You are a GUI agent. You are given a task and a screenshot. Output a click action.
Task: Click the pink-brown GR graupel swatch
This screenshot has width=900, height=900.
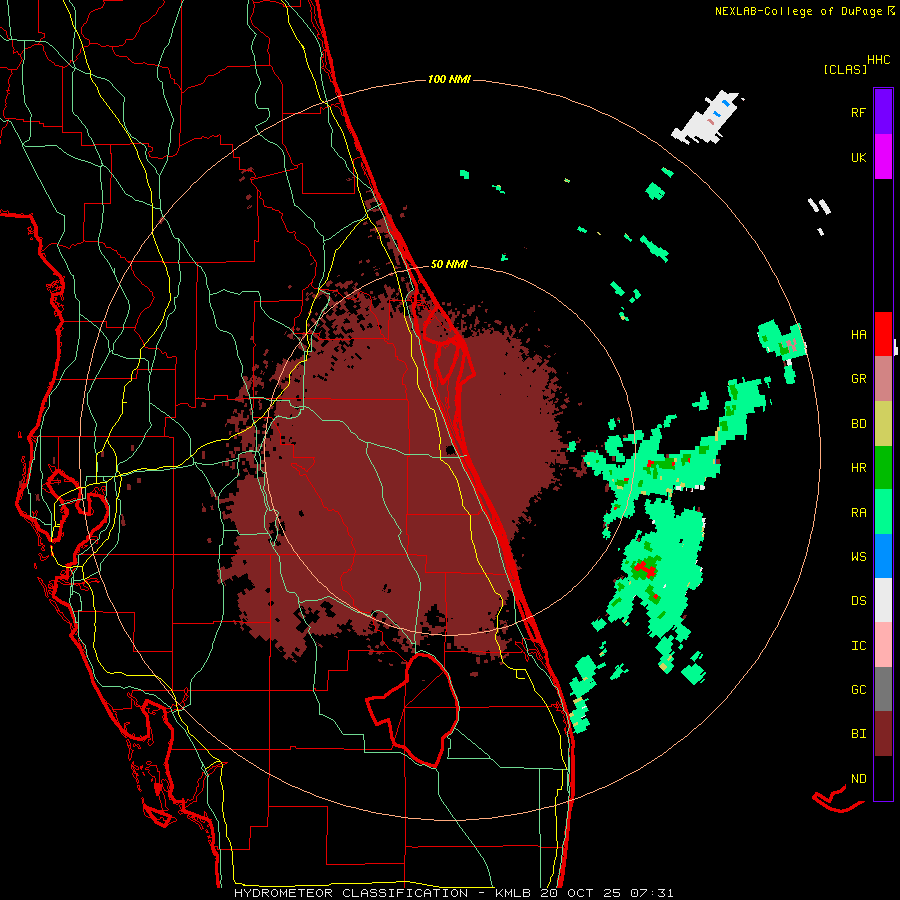883,379
